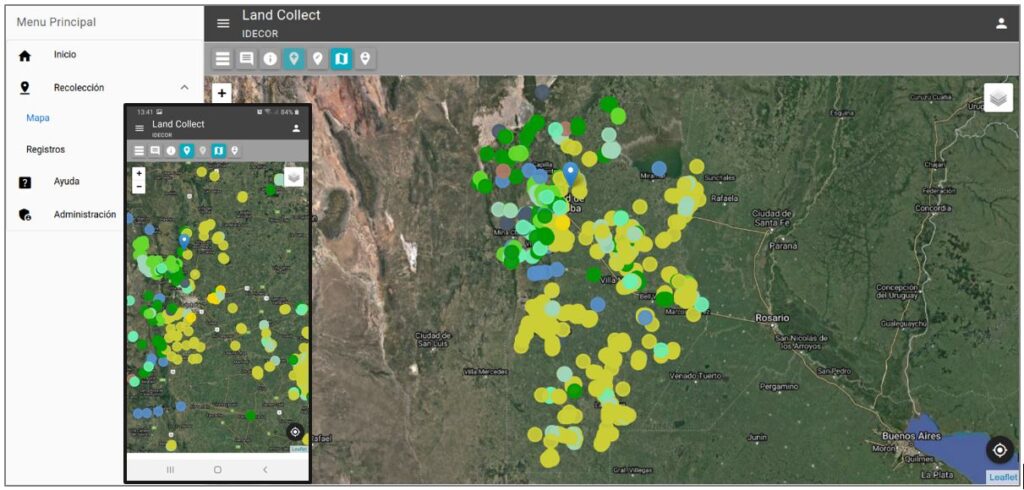Select the blue location pin marker on the phone map
The height and width of the screenshot is (490, 1024).
click(x=184, y=242)
